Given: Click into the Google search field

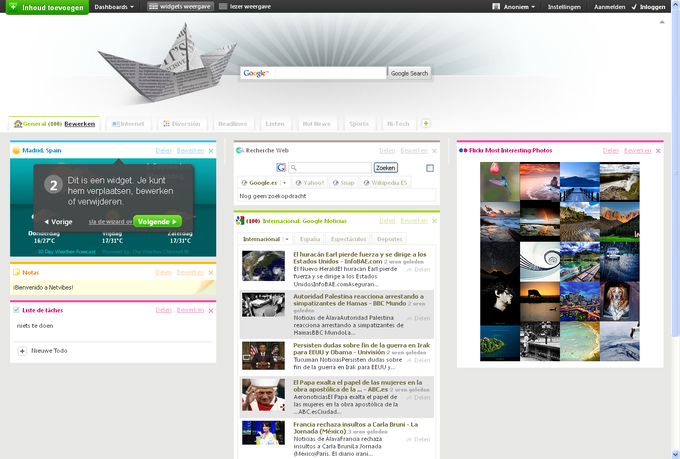Looking at the screenshot, I should (330, 73).
